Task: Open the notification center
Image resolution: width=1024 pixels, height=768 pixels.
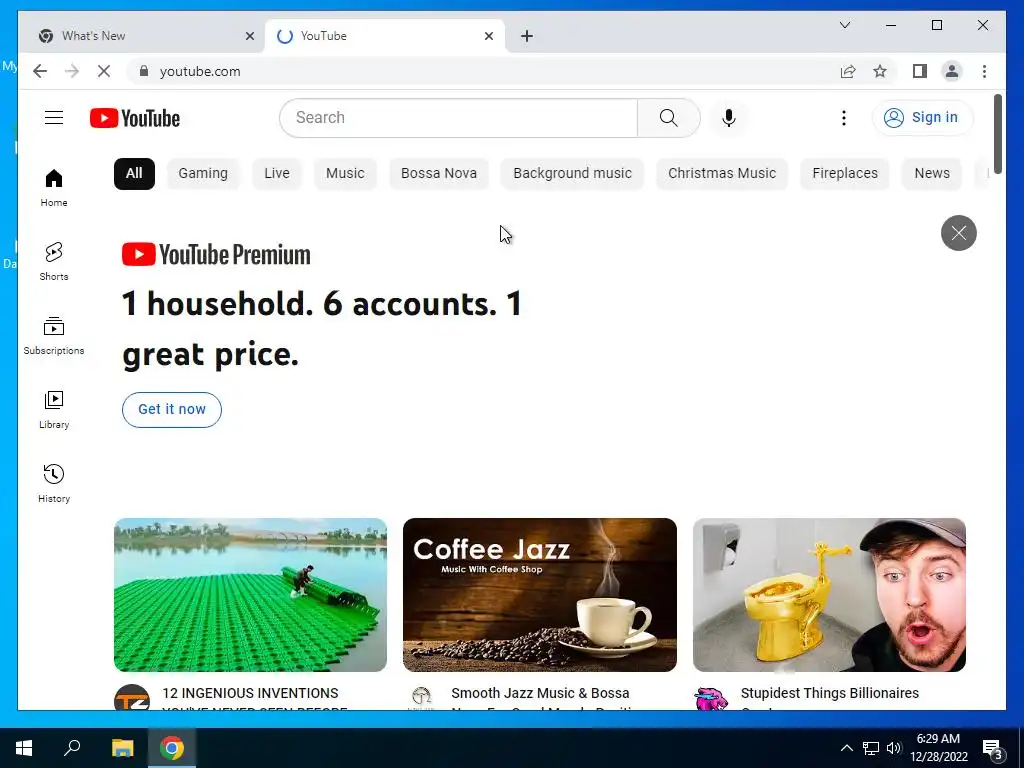Action: 993,748
